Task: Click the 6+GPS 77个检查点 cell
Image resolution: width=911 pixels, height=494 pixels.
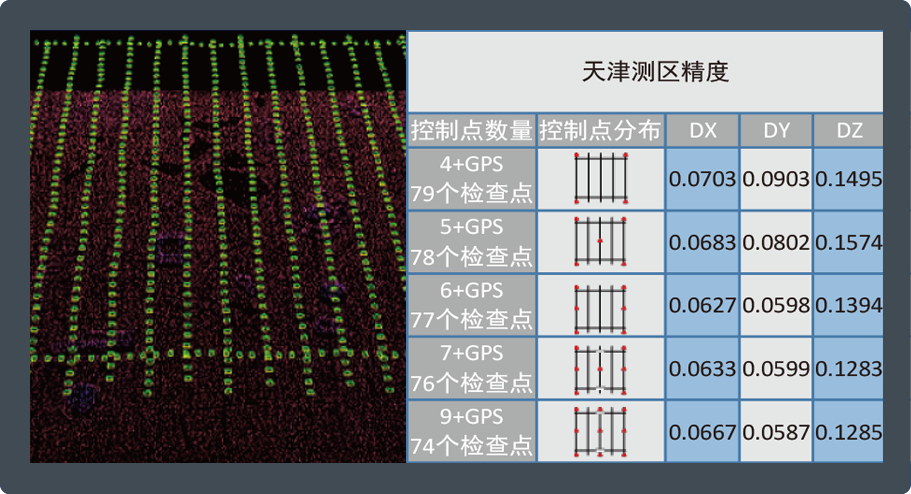Action: (472, 306)
